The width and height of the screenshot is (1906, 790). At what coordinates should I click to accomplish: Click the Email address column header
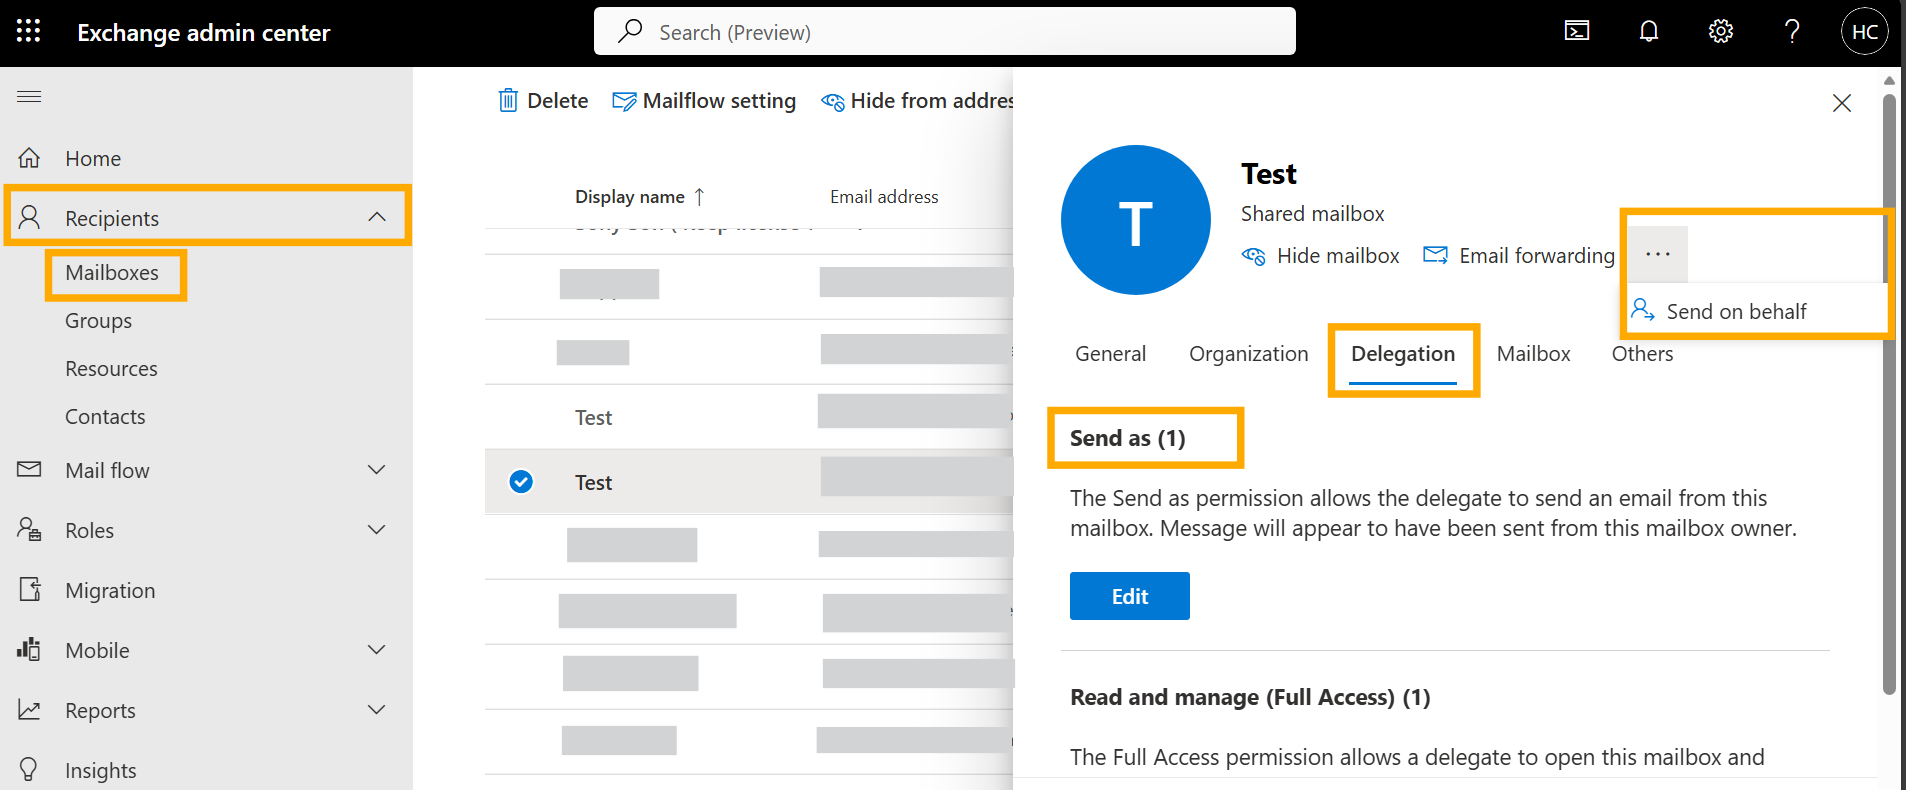point(884,197)
